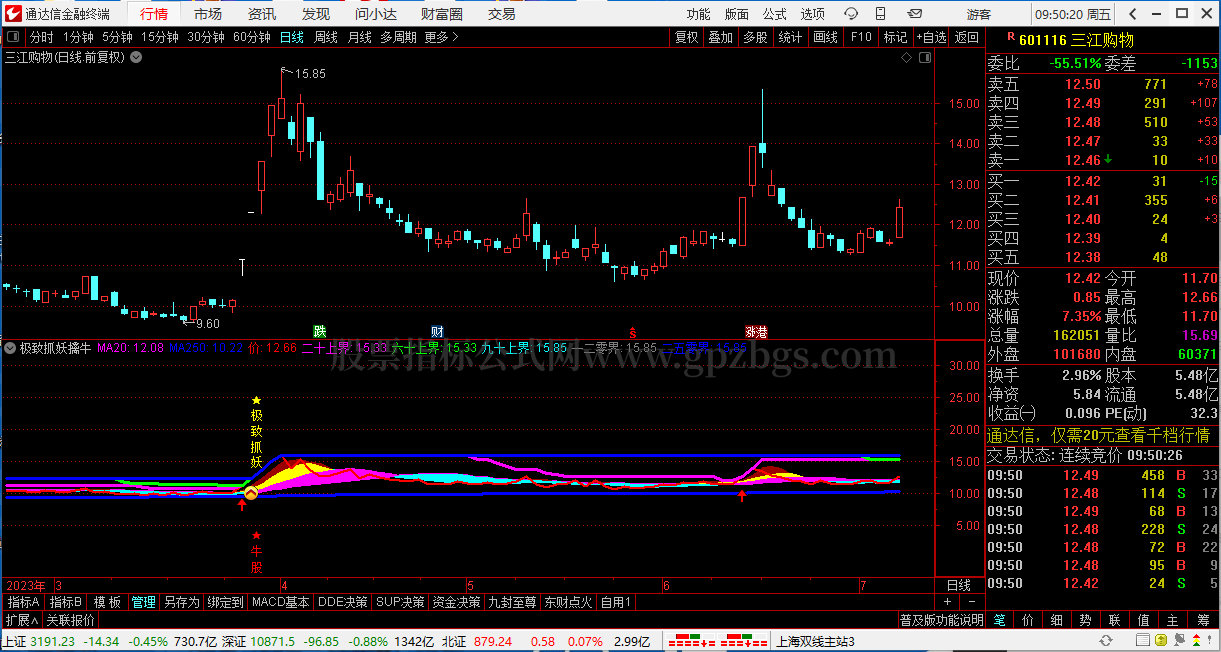Switch to the MACD基本 indicator

click(280, 602)
